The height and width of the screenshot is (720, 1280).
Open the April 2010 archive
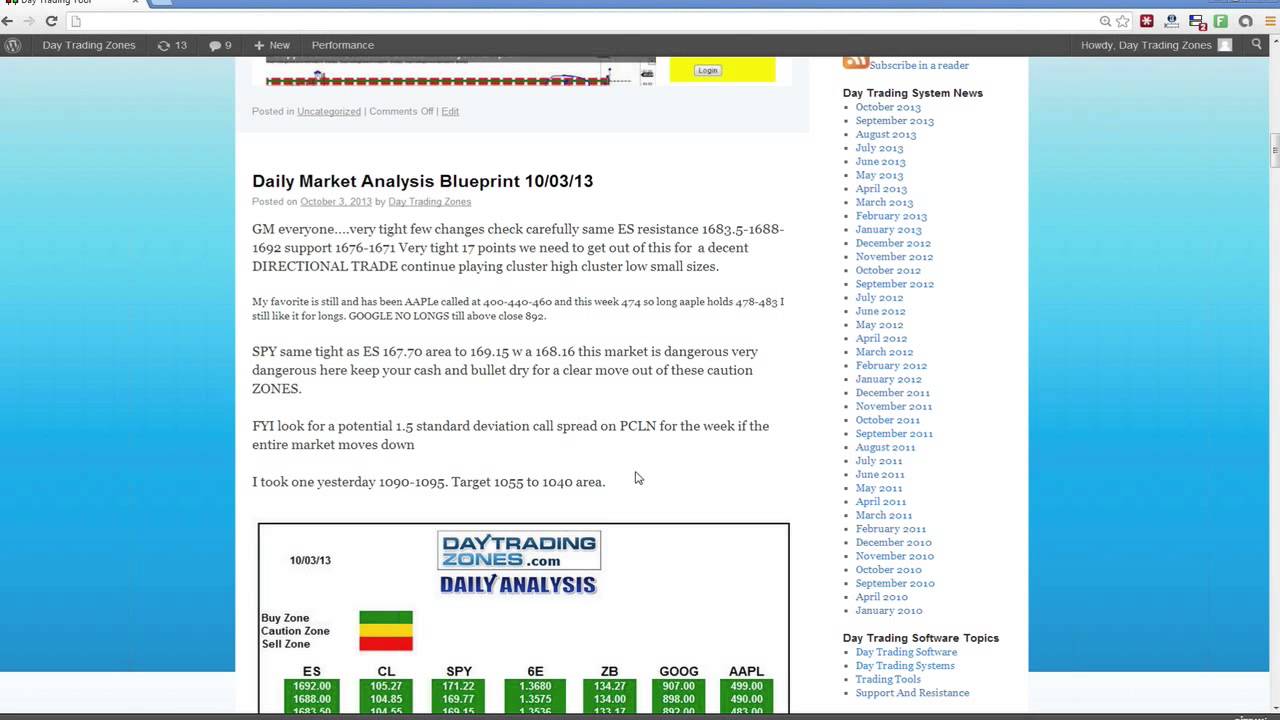881,597
